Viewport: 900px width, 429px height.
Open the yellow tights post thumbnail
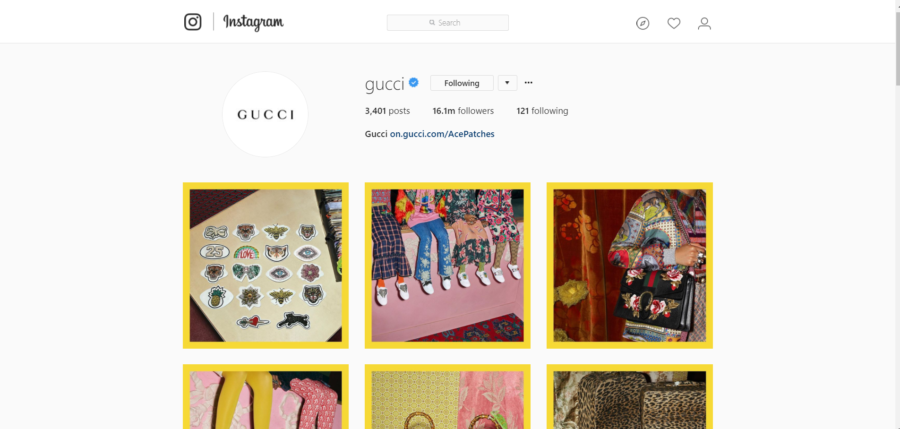[x=266, y=396]
